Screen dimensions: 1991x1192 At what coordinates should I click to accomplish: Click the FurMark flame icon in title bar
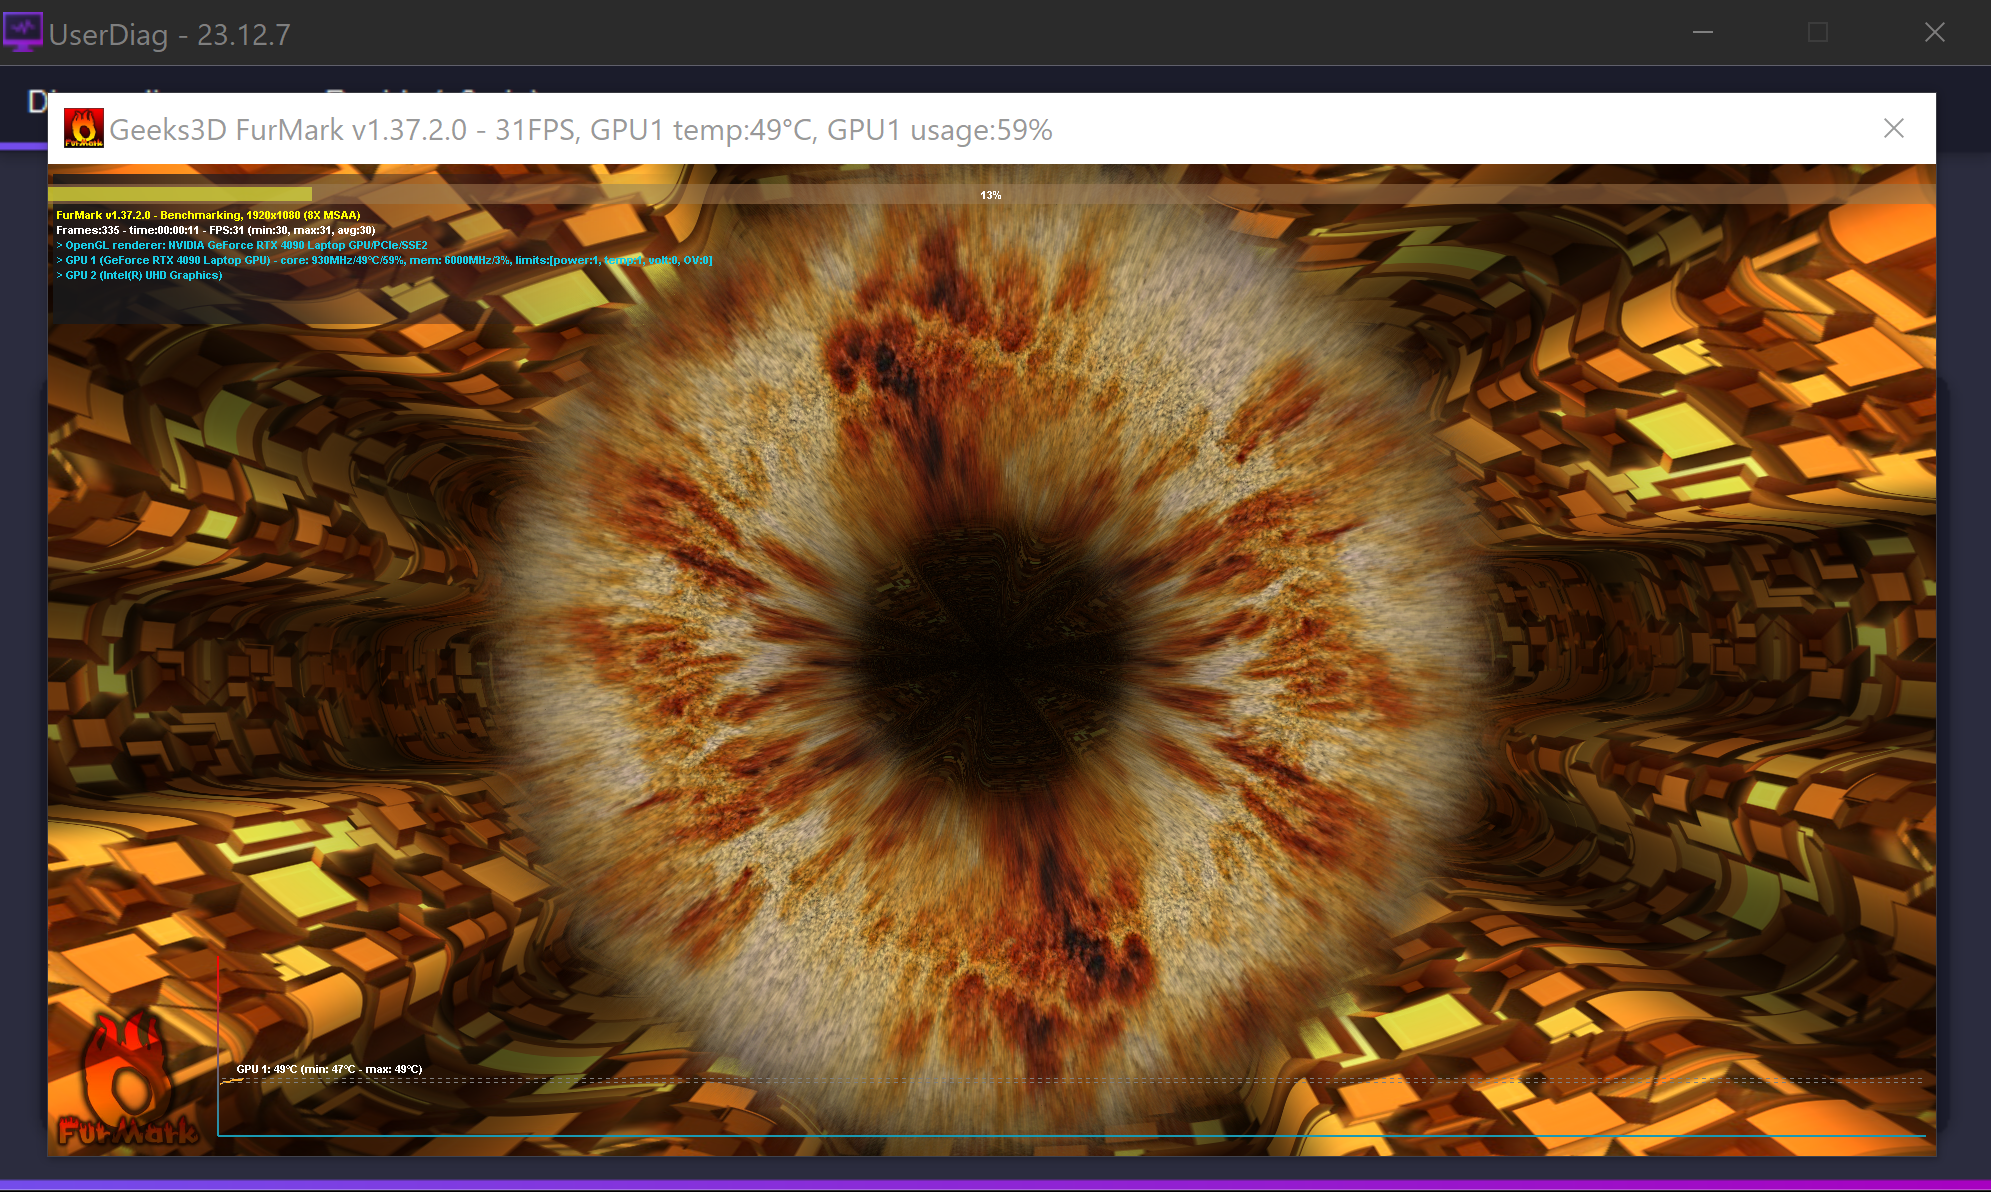[84, 128]
